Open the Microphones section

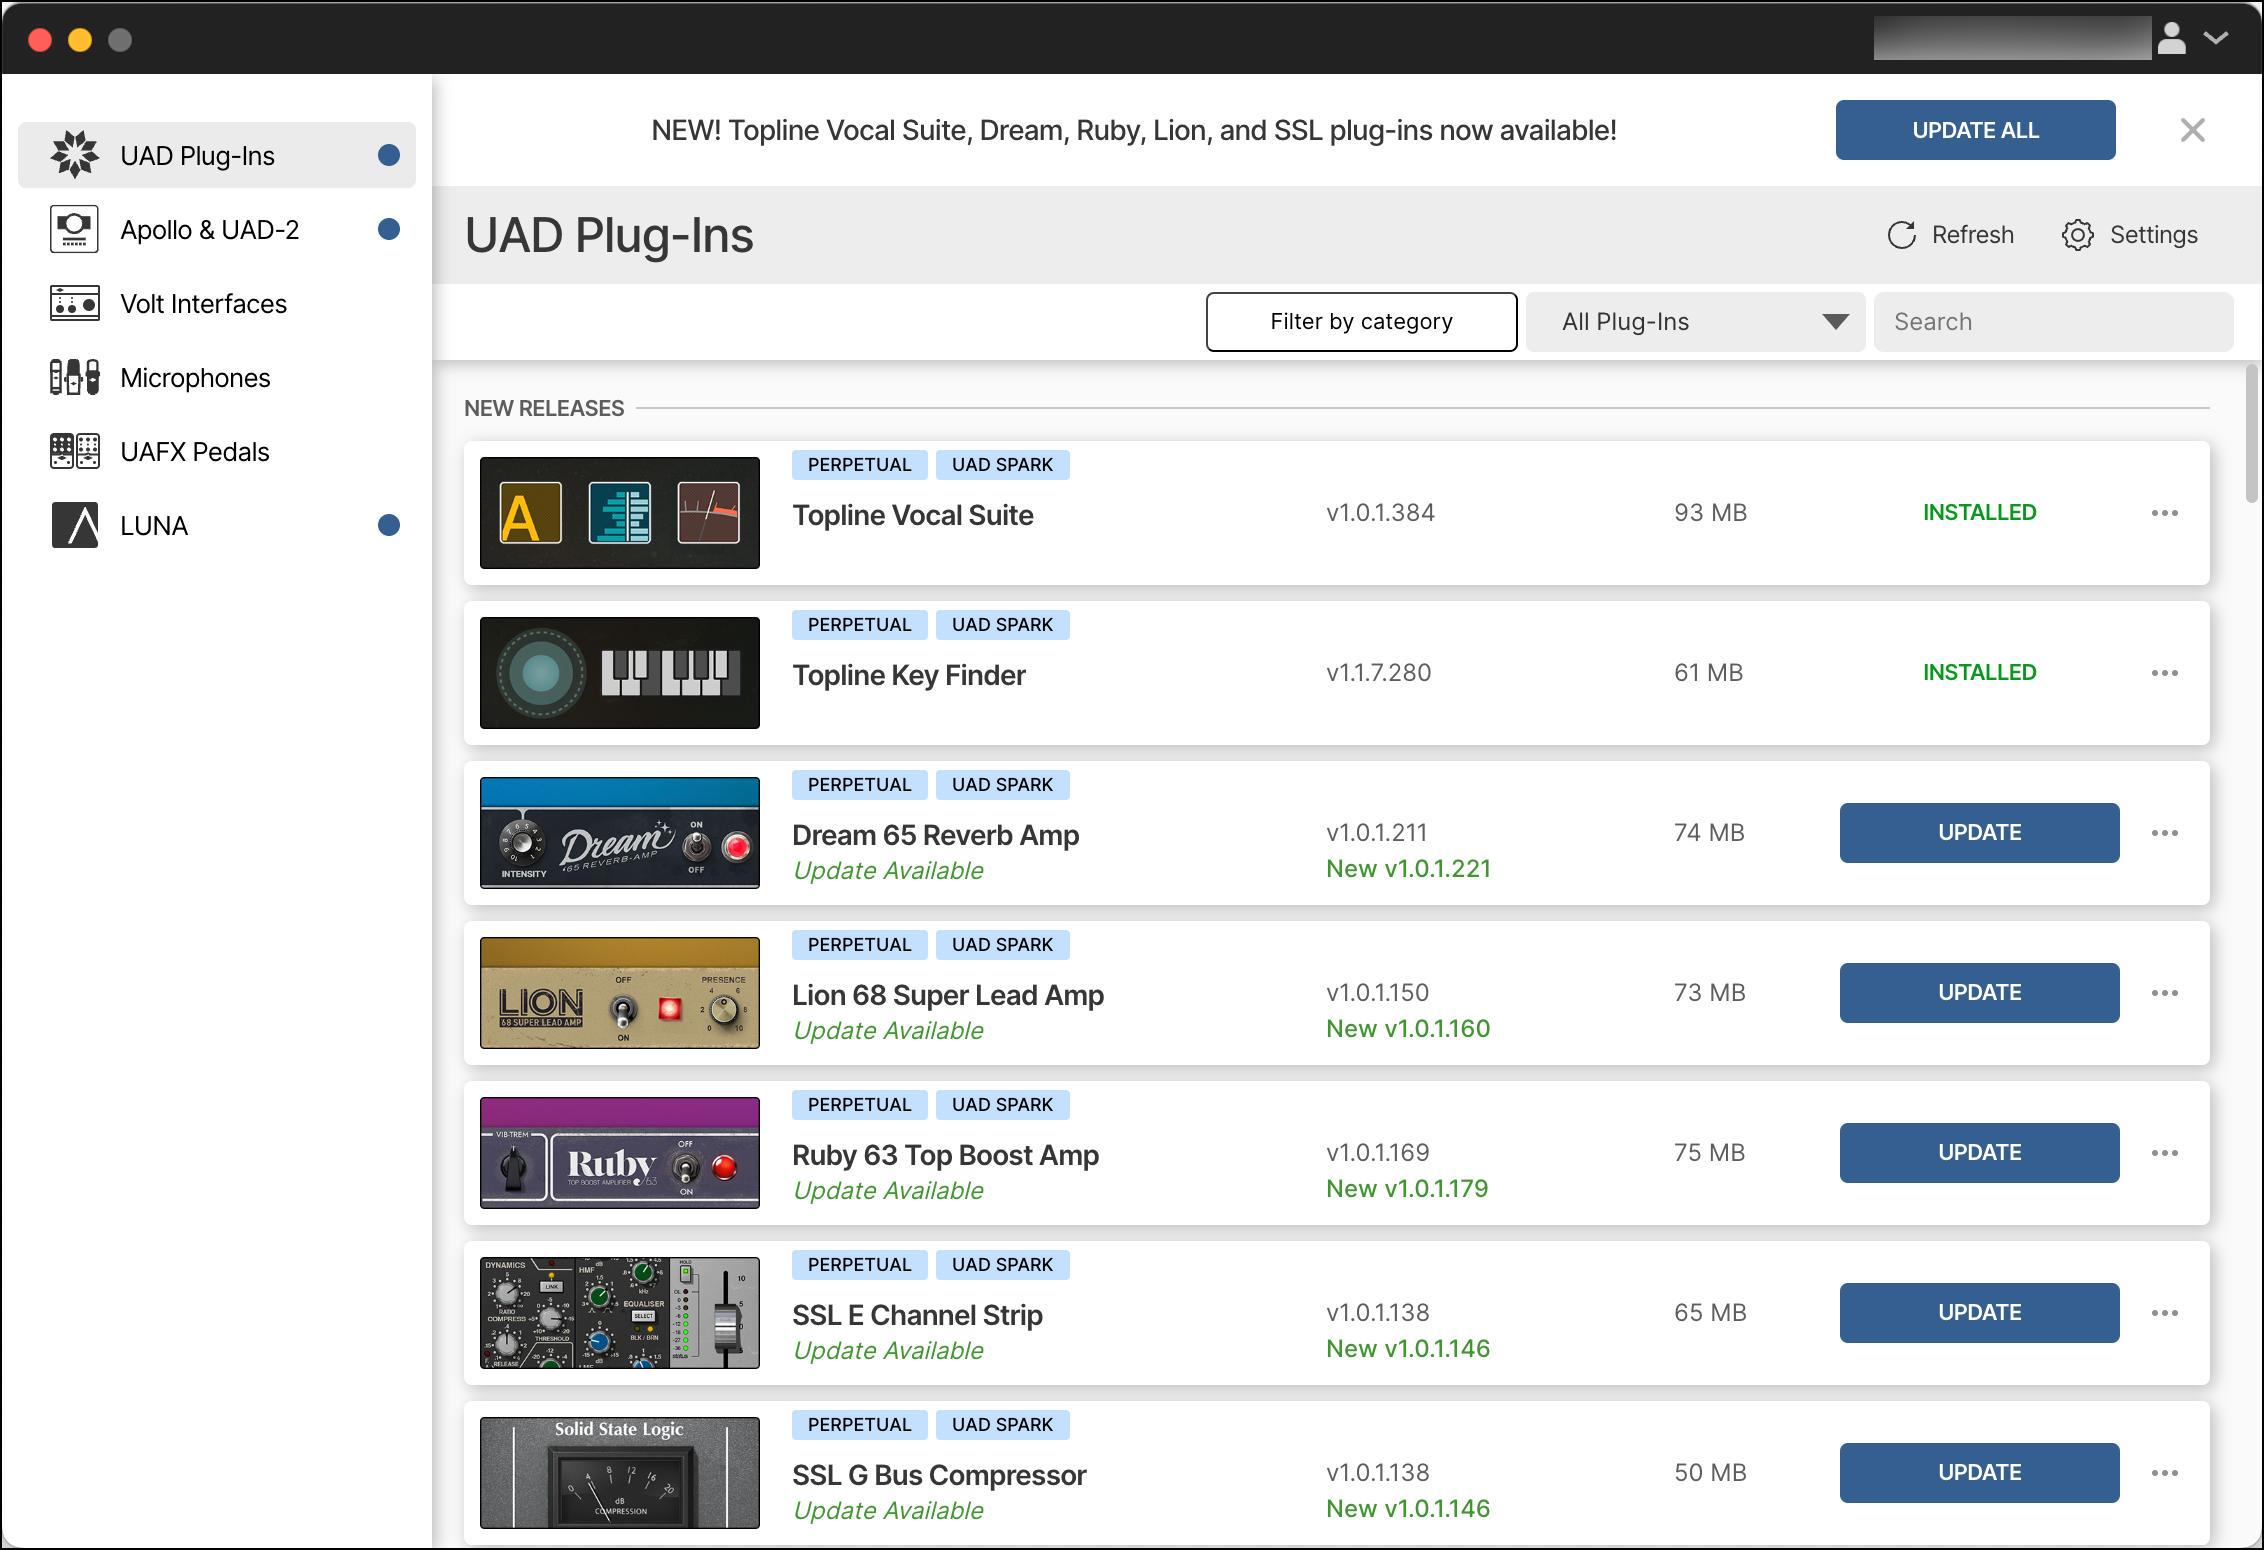pyautogui.click(x=217, y=377)
